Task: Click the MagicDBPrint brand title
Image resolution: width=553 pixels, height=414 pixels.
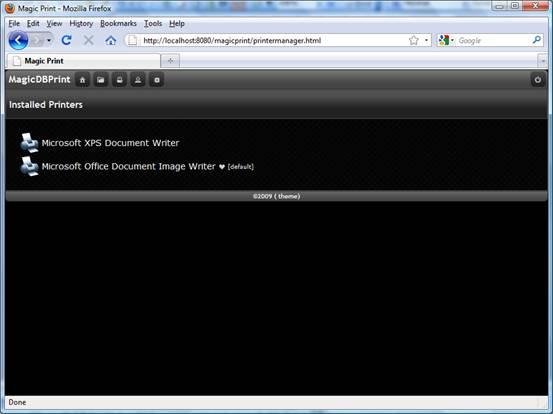Action: pos(40,80)
